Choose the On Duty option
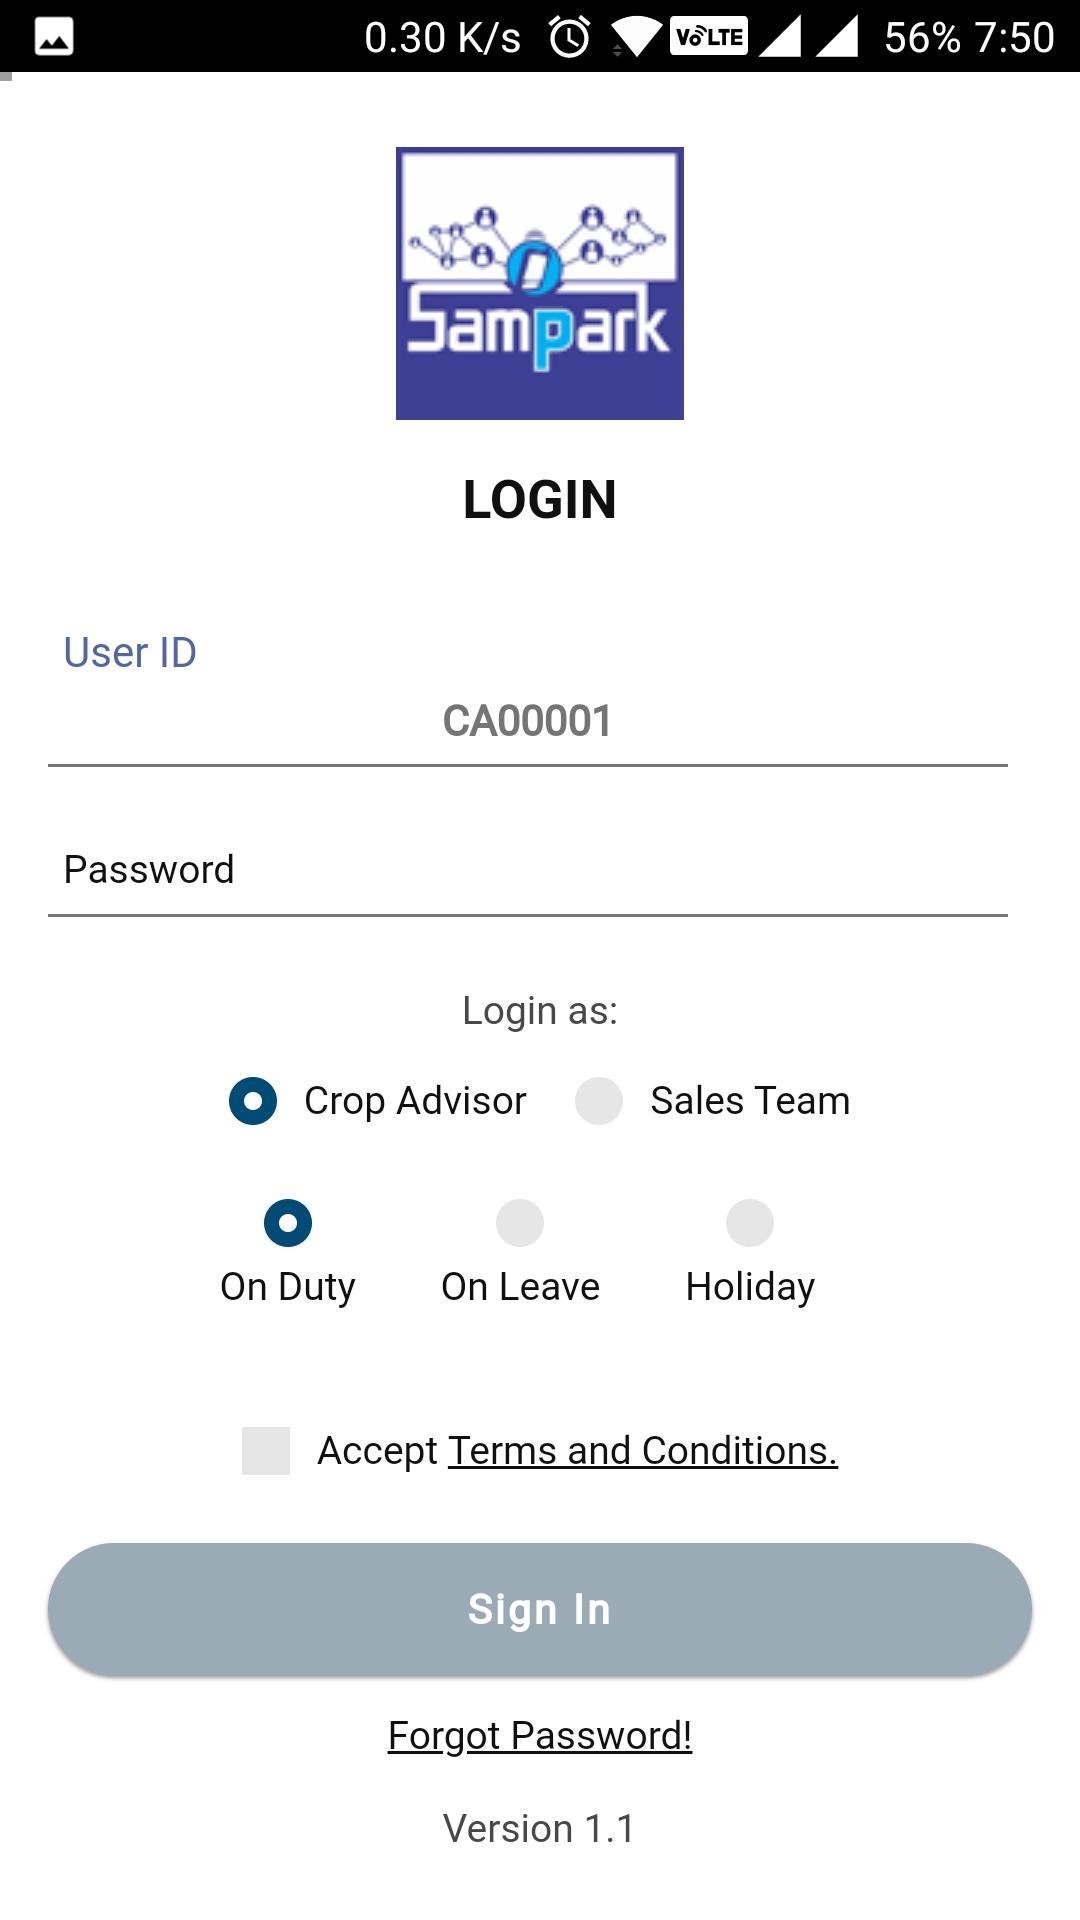This screenshot has height=1920, width=1080. pos(288,1223)
